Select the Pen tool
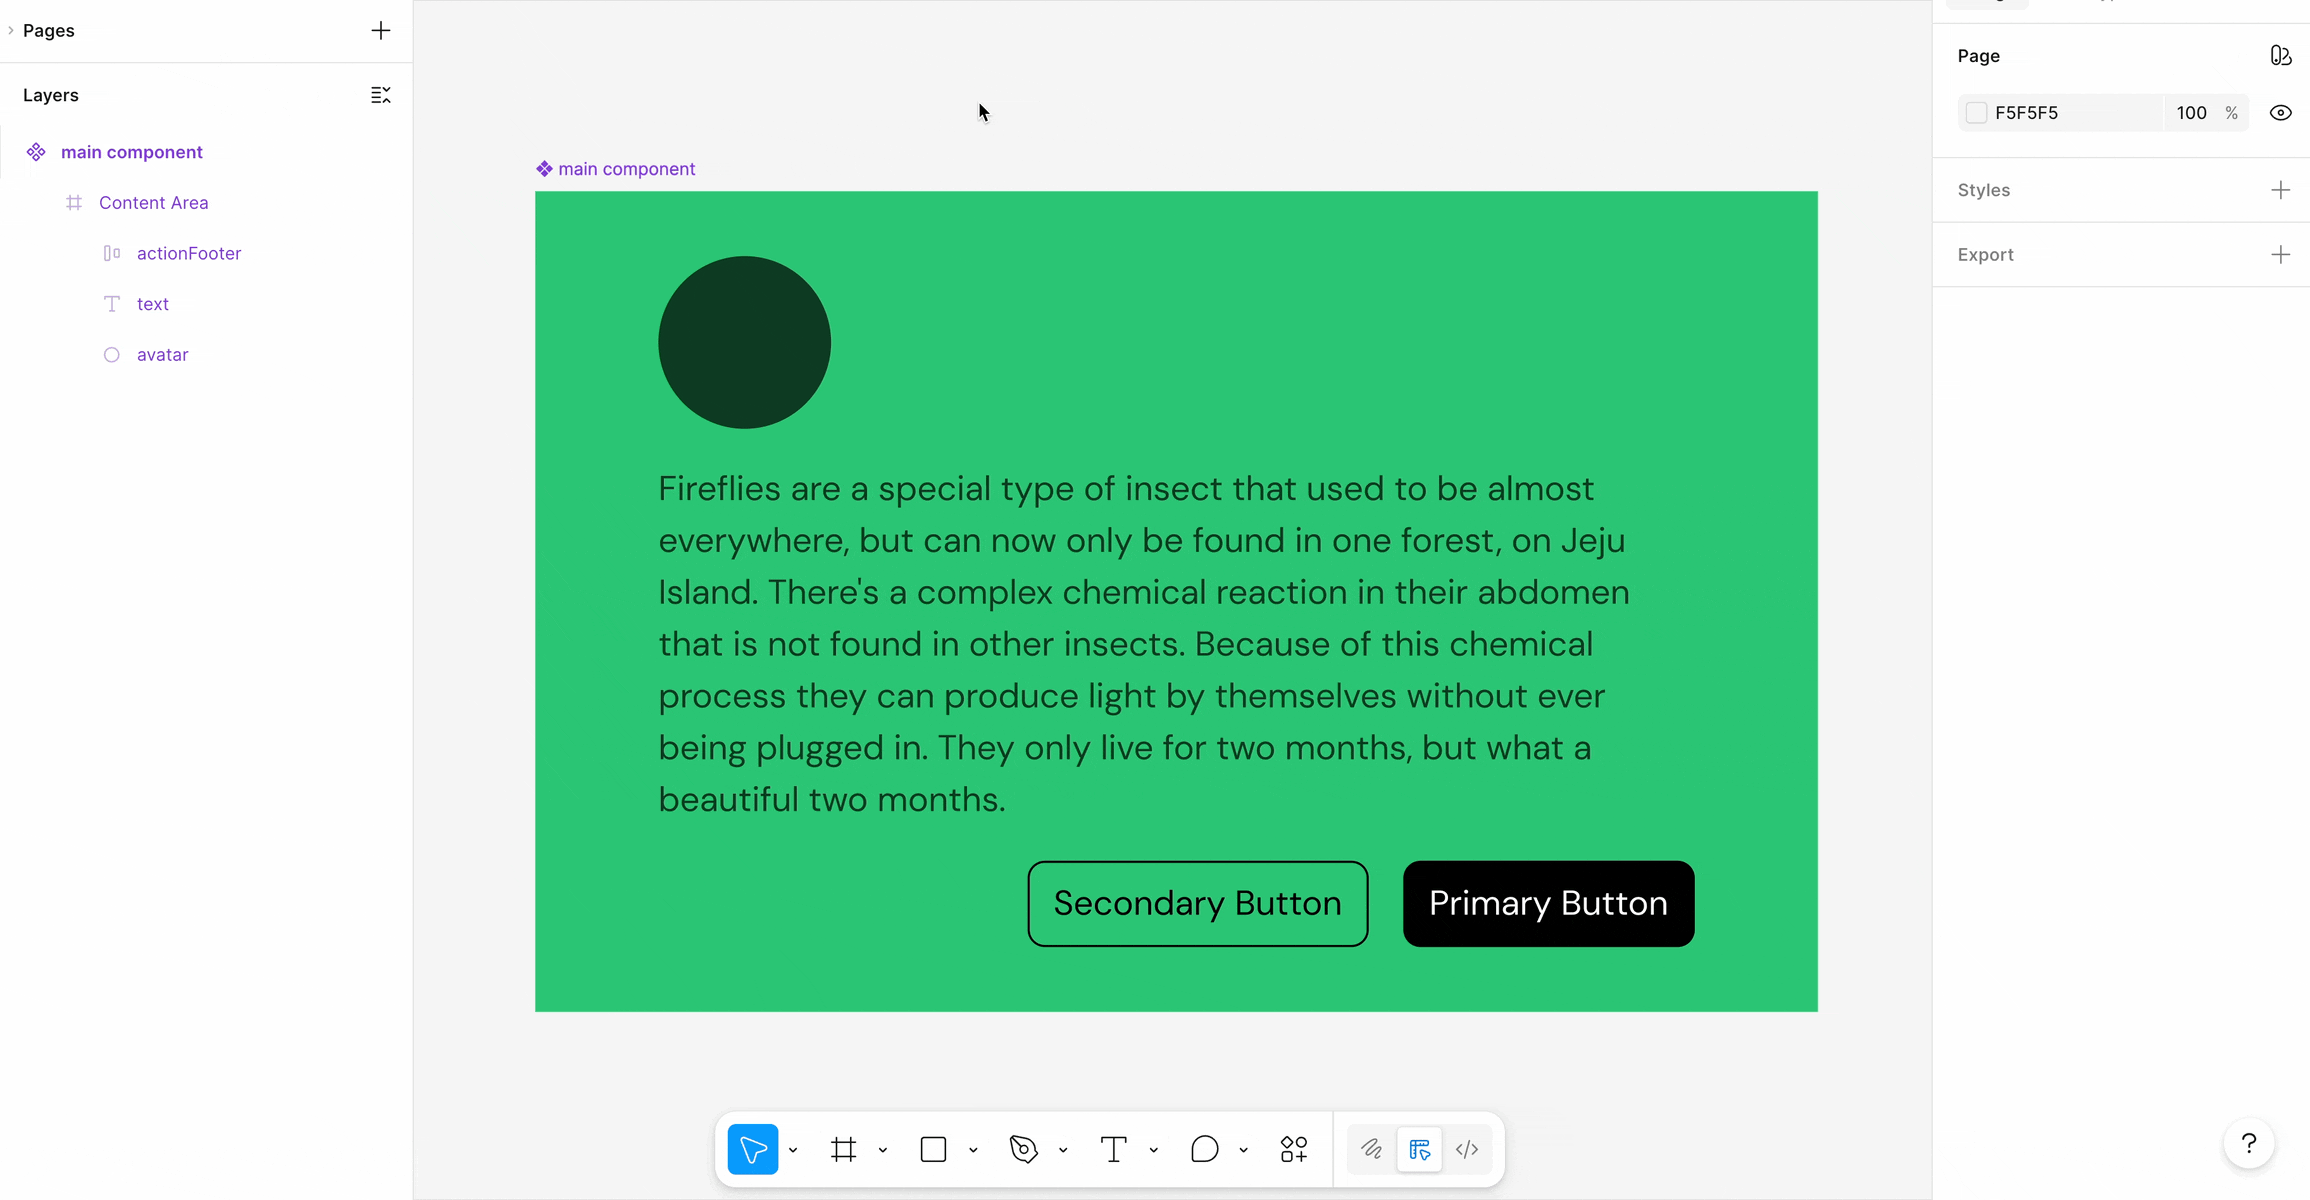The width and height of the screenshot is (2310, 1200). pos(1023,1149)
